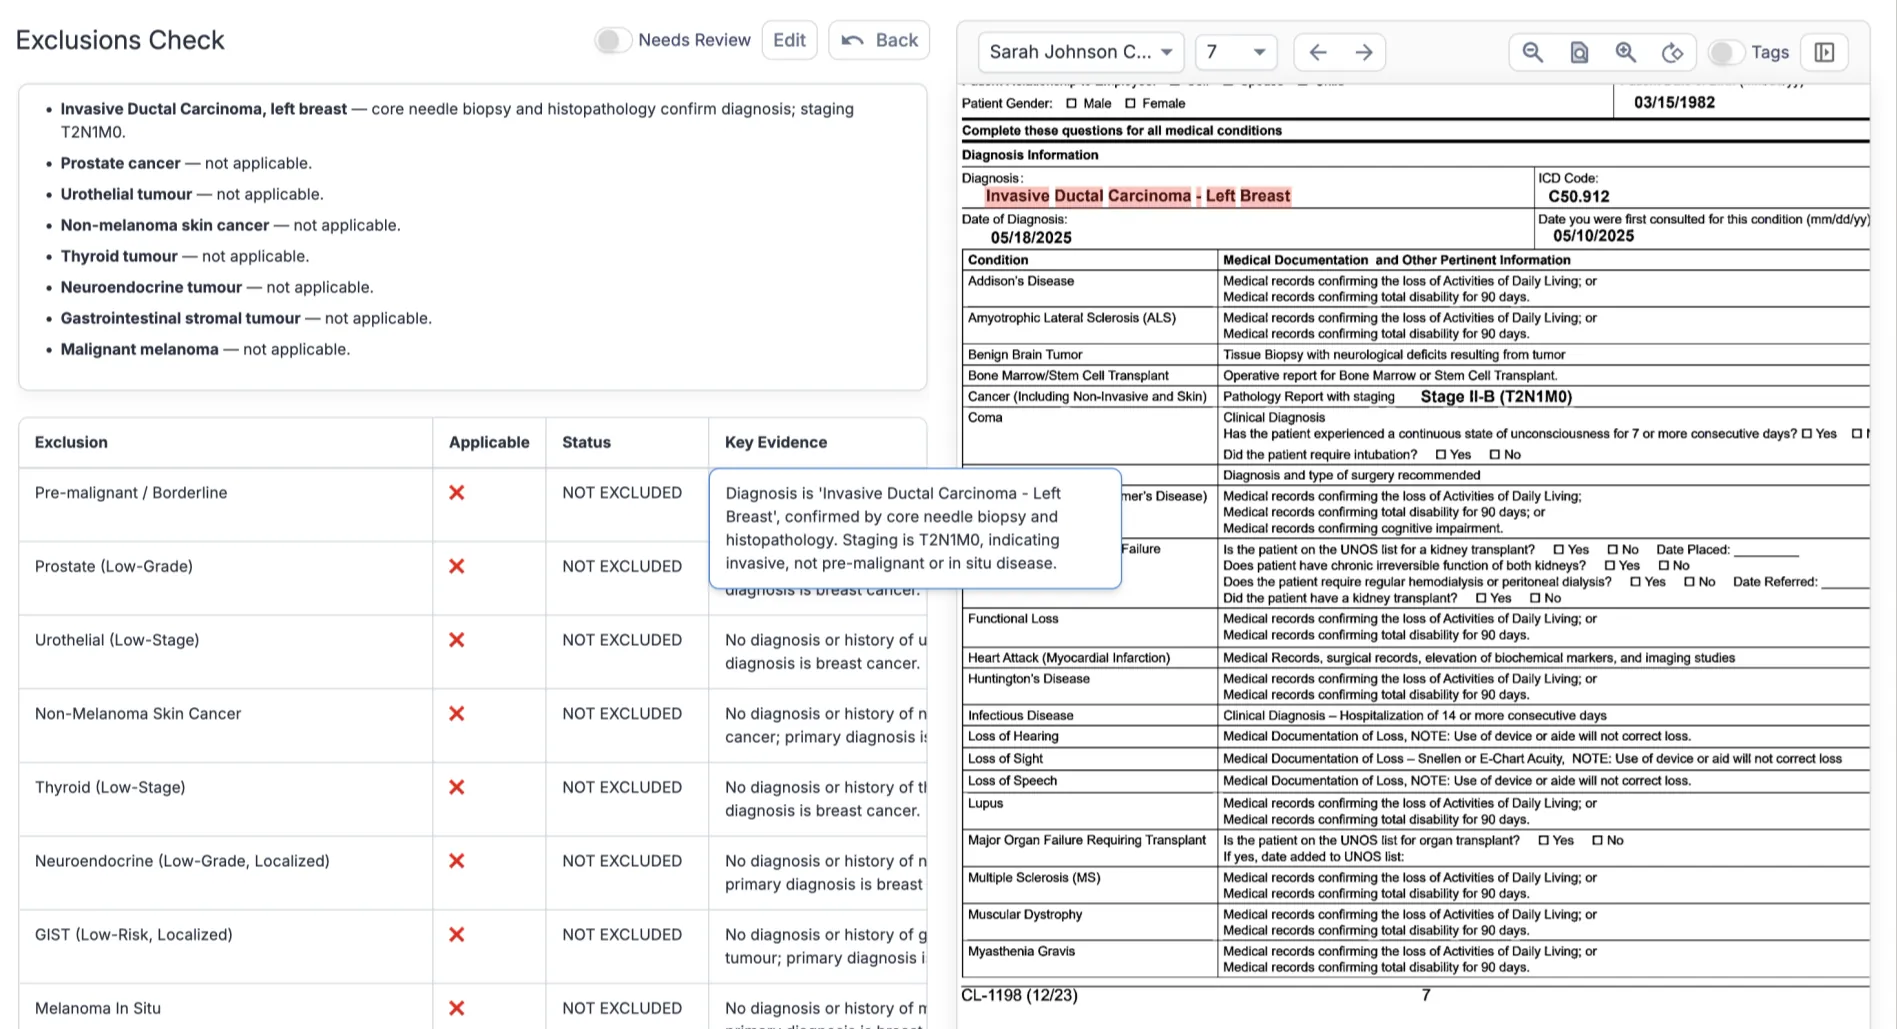
Task: Zoom in on the document viewer
Action: [1626, 52]
